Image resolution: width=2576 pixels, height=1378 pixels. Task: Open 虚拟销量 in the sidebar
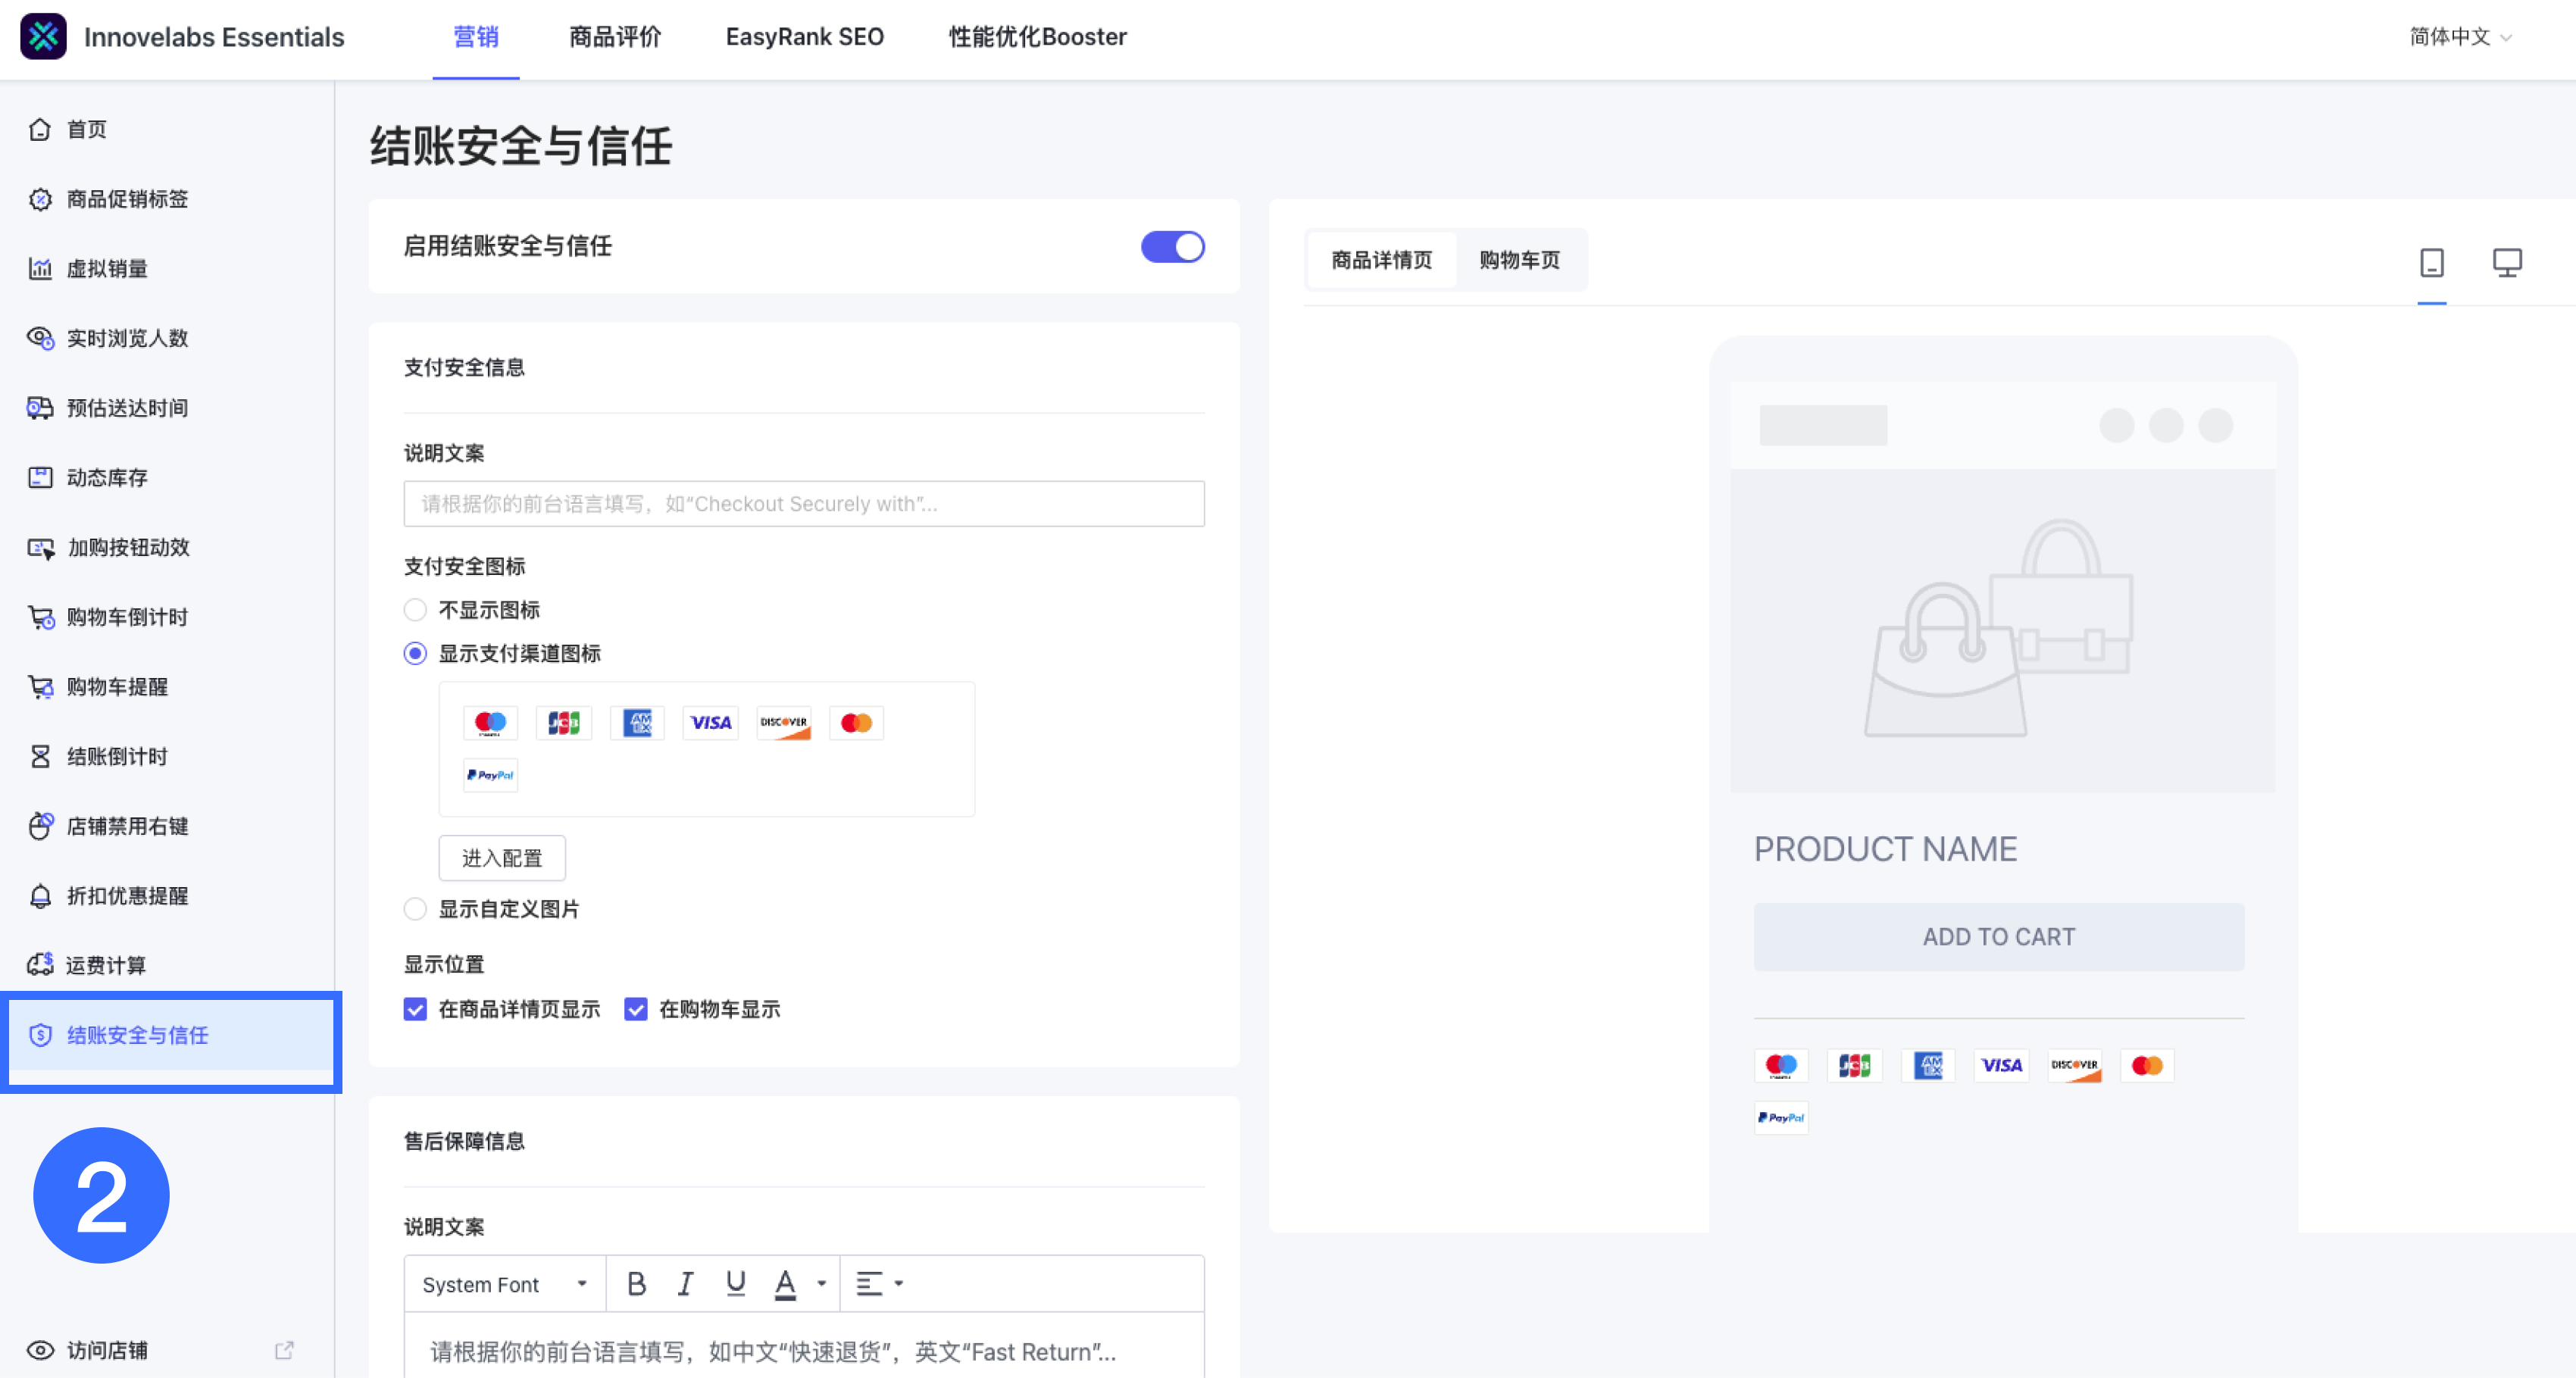point(107,268)
